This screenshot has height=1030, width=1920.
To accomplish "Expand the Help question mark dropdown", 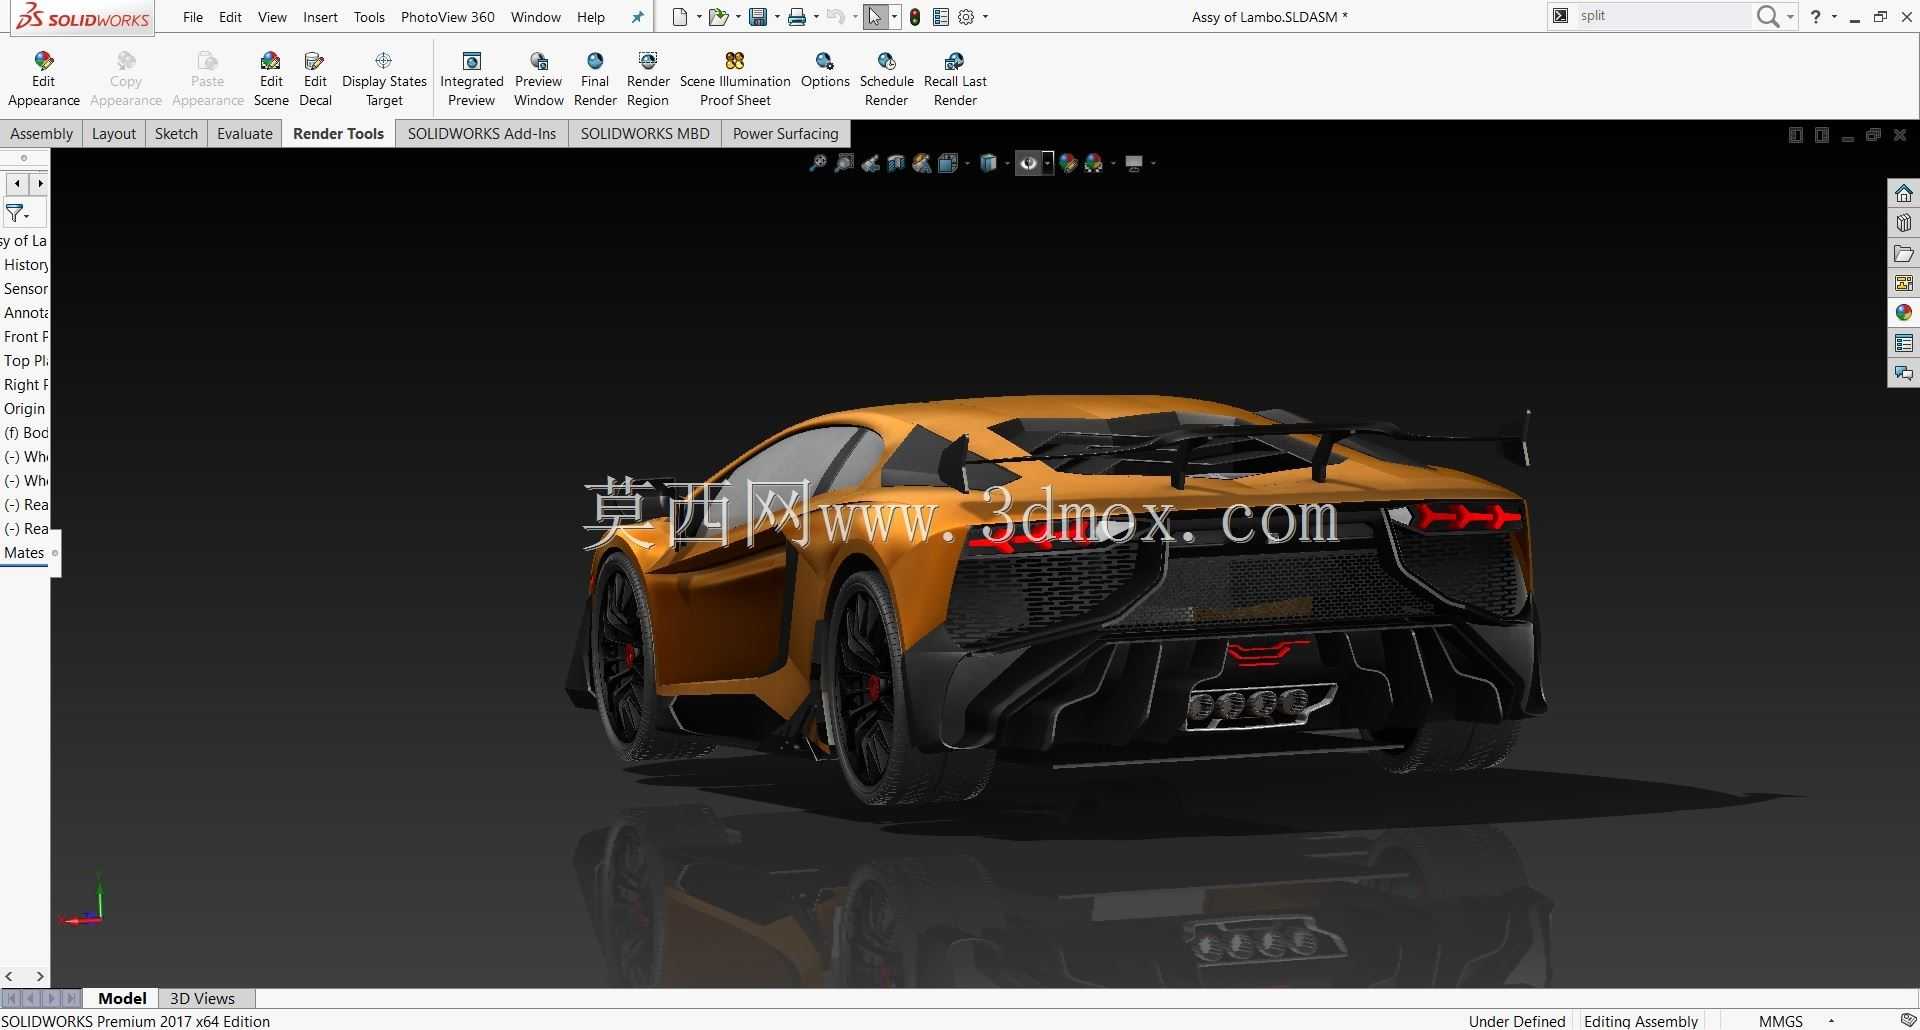I will [x=1834, y=17].
